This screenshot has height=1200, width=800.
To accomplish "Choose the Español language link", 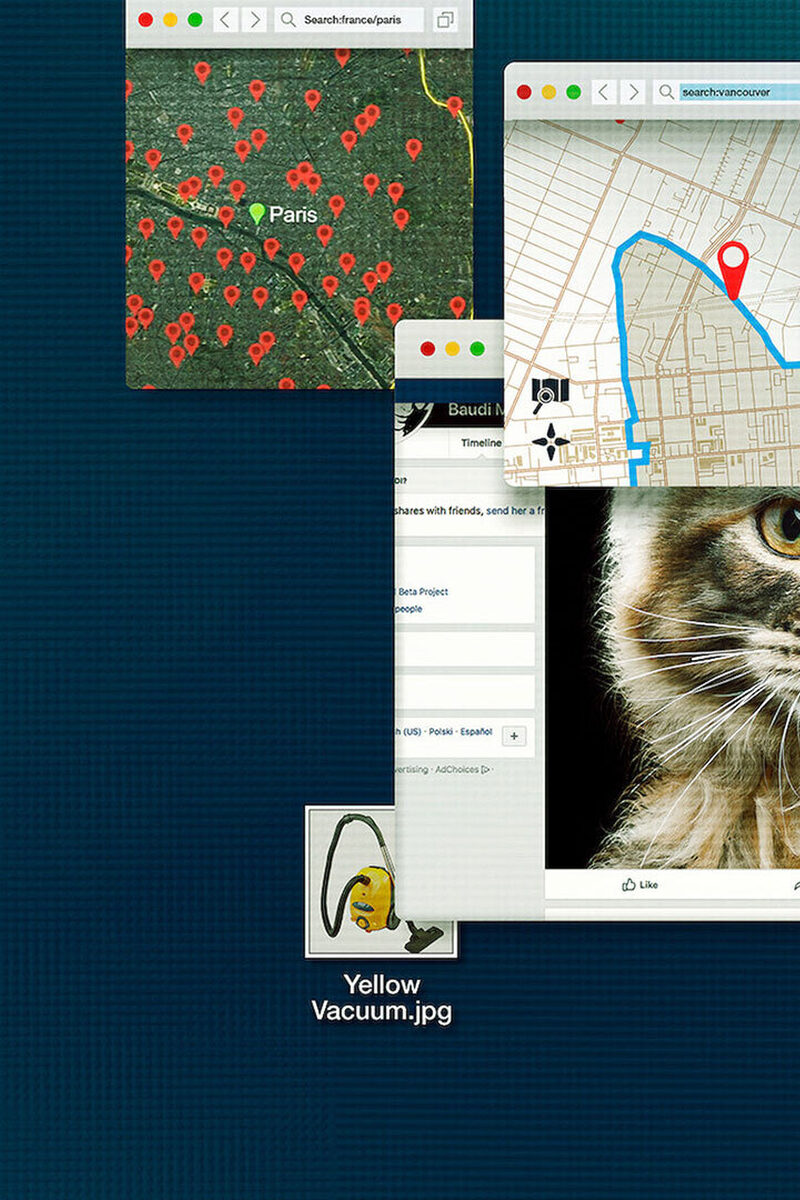I will click(476, 732).
